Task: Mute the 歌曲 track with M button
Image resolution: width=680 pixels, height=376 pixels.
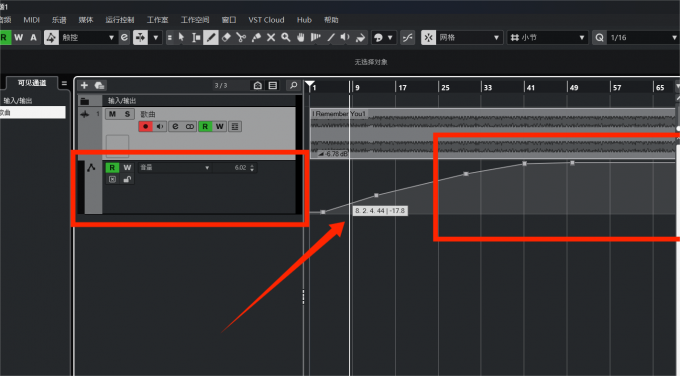Action: click(x=112, y=114)
